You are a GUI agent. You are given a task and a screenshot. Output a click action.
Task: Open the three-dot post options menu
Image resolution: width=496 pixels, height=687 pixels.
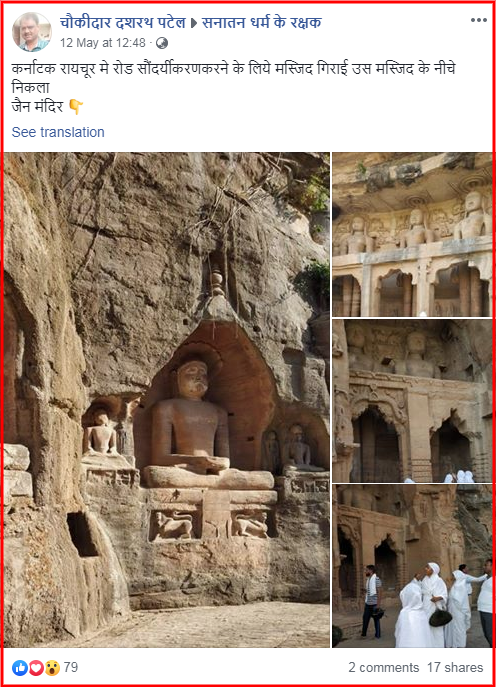point(478,20)
